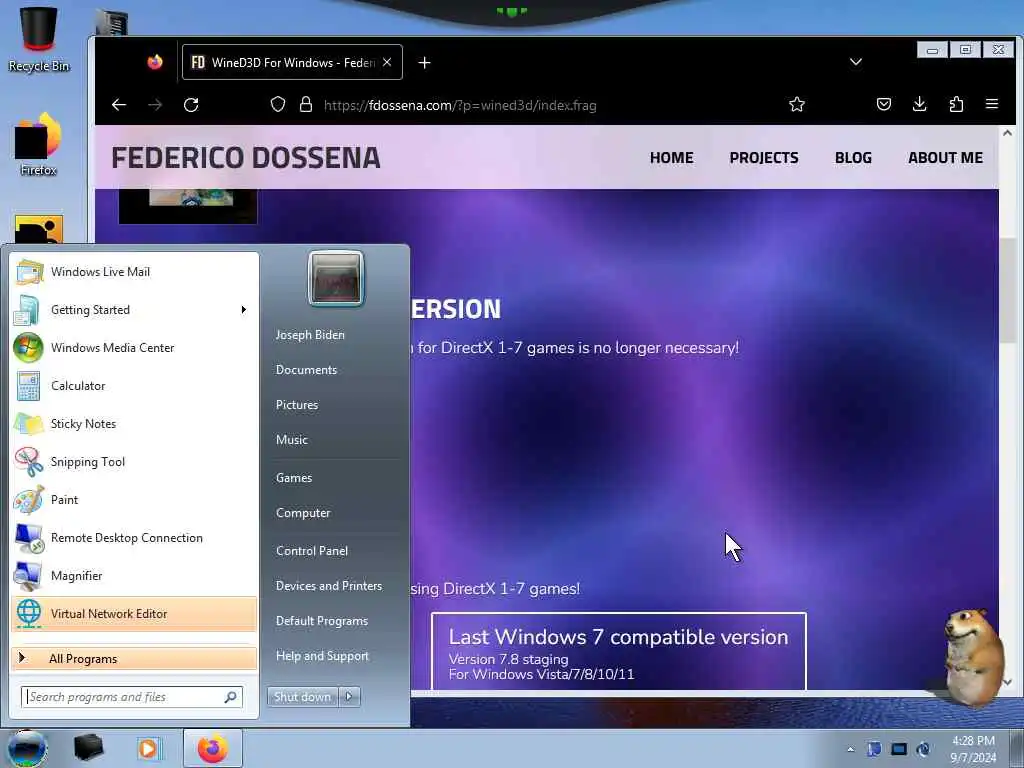Click the Search programs and files field
Image resolution: width=1024 pixels, height=768 pixels.
131,697
